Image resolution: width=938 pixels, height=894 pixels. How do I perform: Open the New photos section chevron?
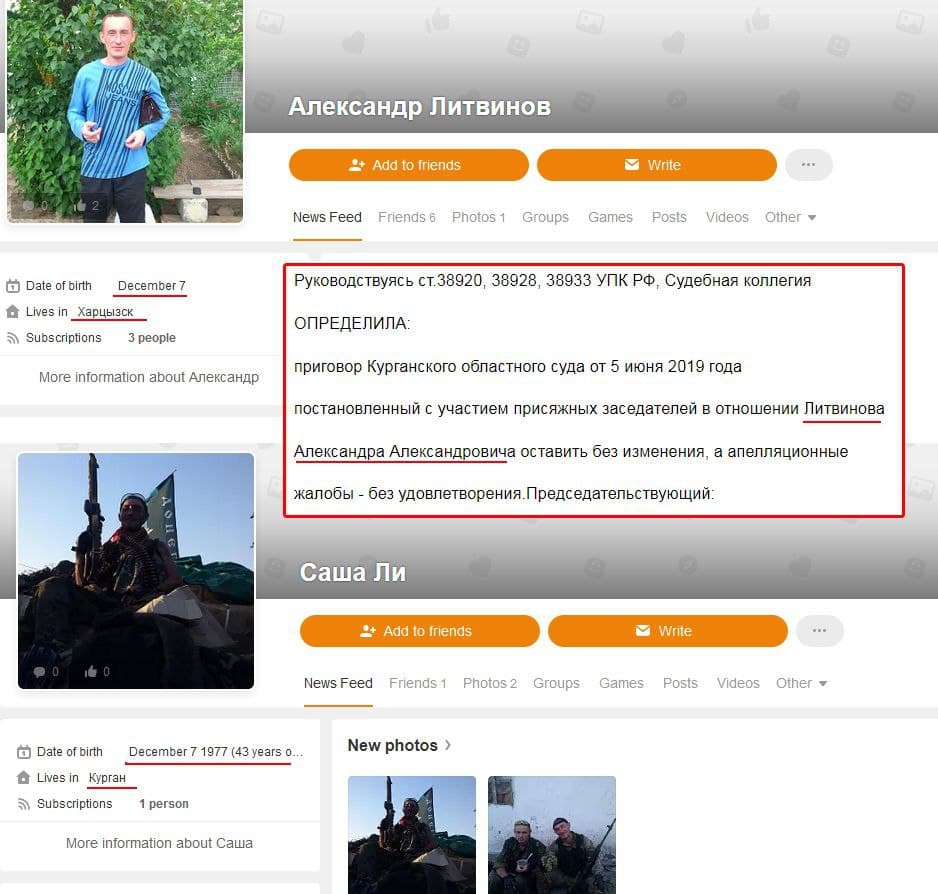(x=448, y=745)
